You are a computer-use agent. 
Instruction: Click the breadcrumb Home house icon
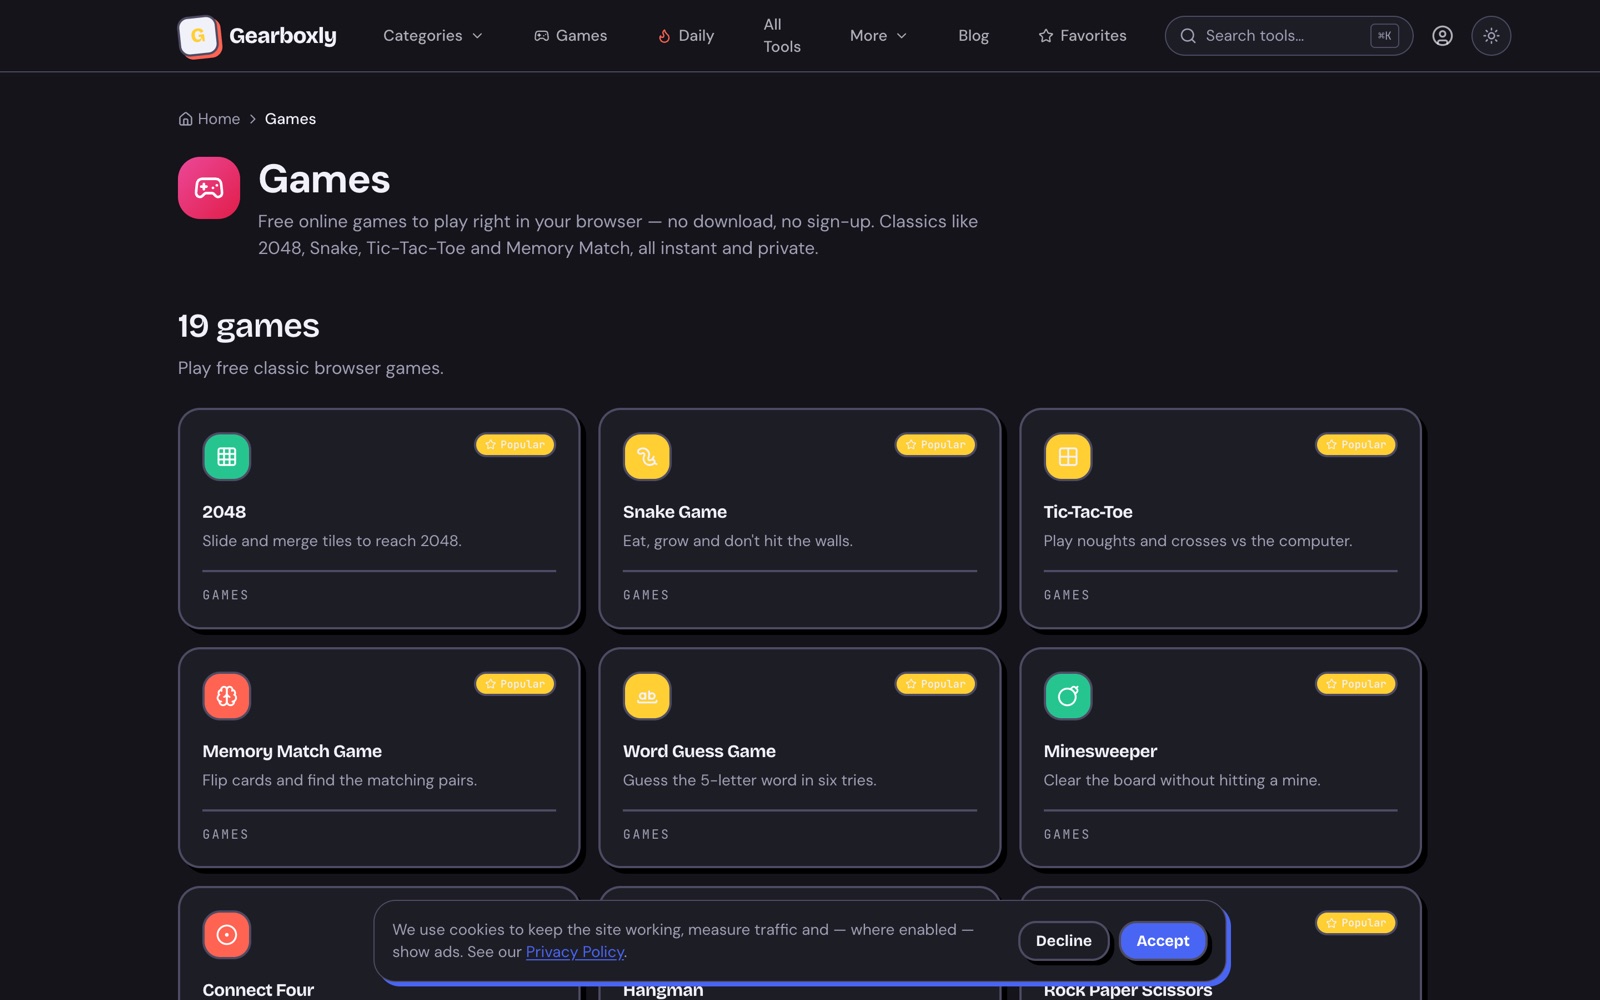click(x=185, y=119)
